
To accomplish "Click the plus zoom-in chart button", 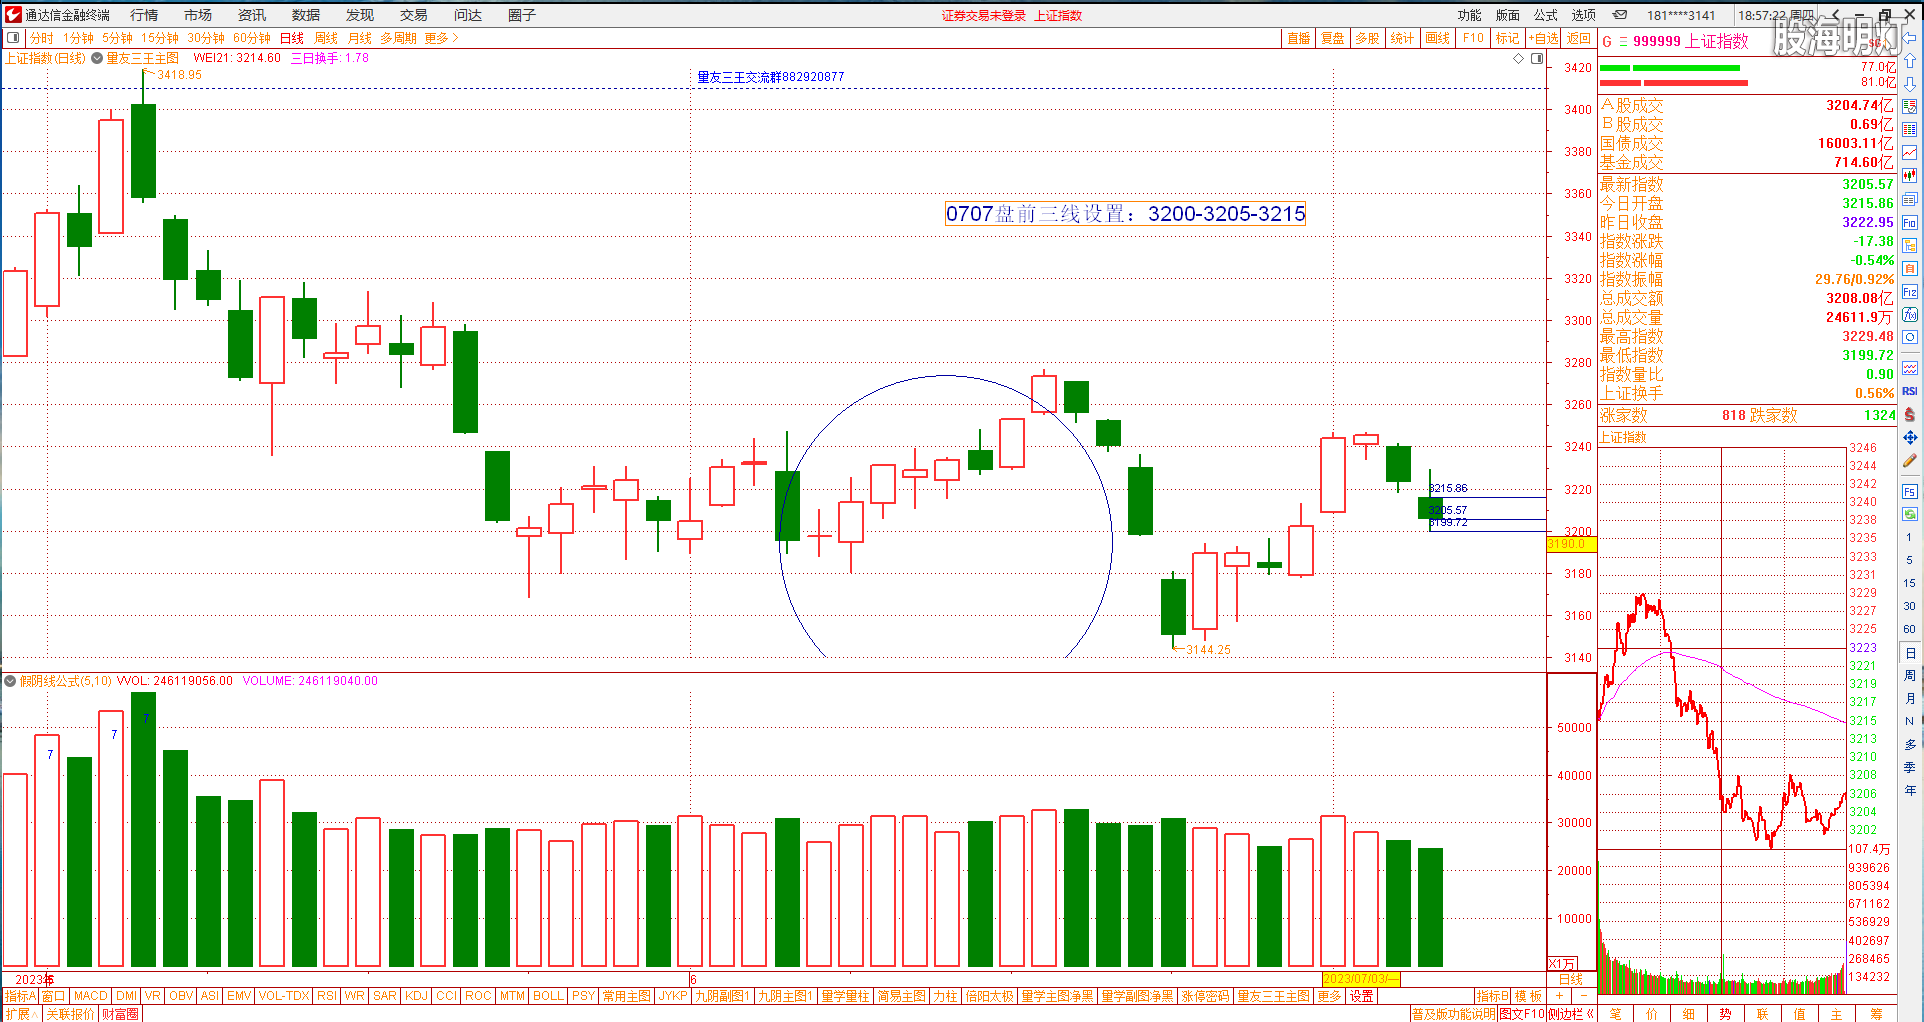I will (1559, 996).
